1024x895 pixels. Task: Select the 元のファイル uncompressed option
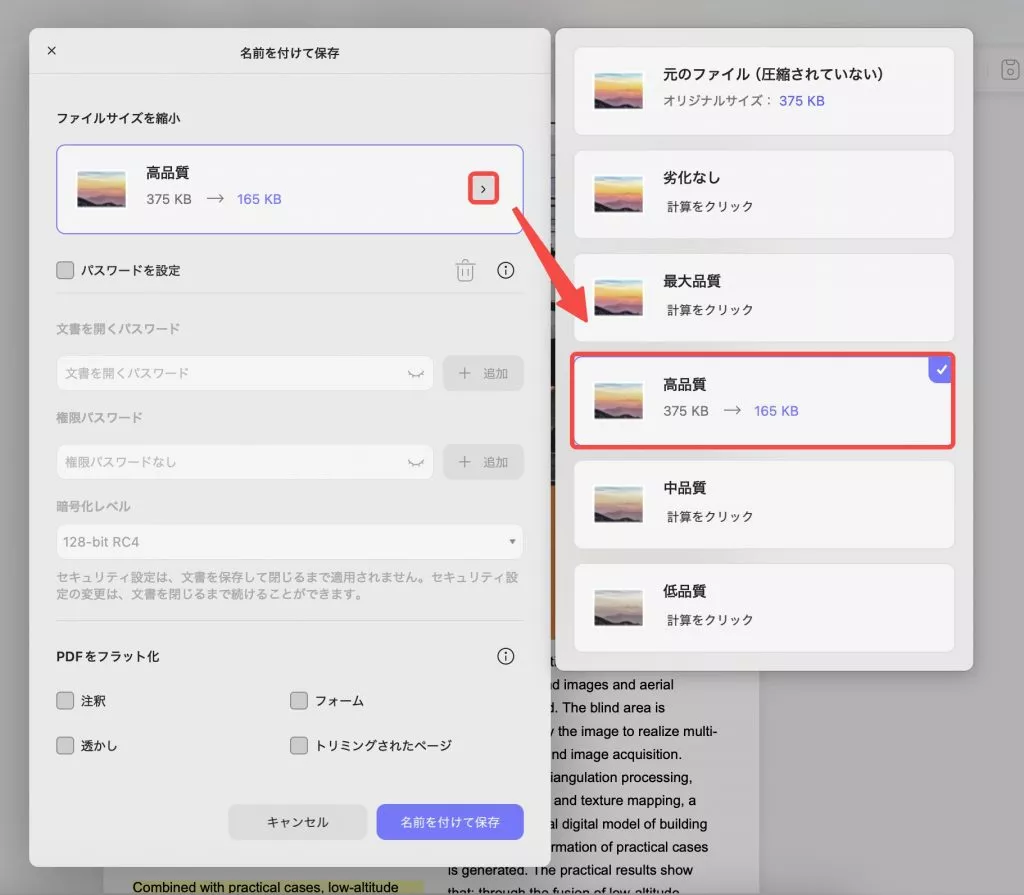pyautogui.click(x=763, y=90)
